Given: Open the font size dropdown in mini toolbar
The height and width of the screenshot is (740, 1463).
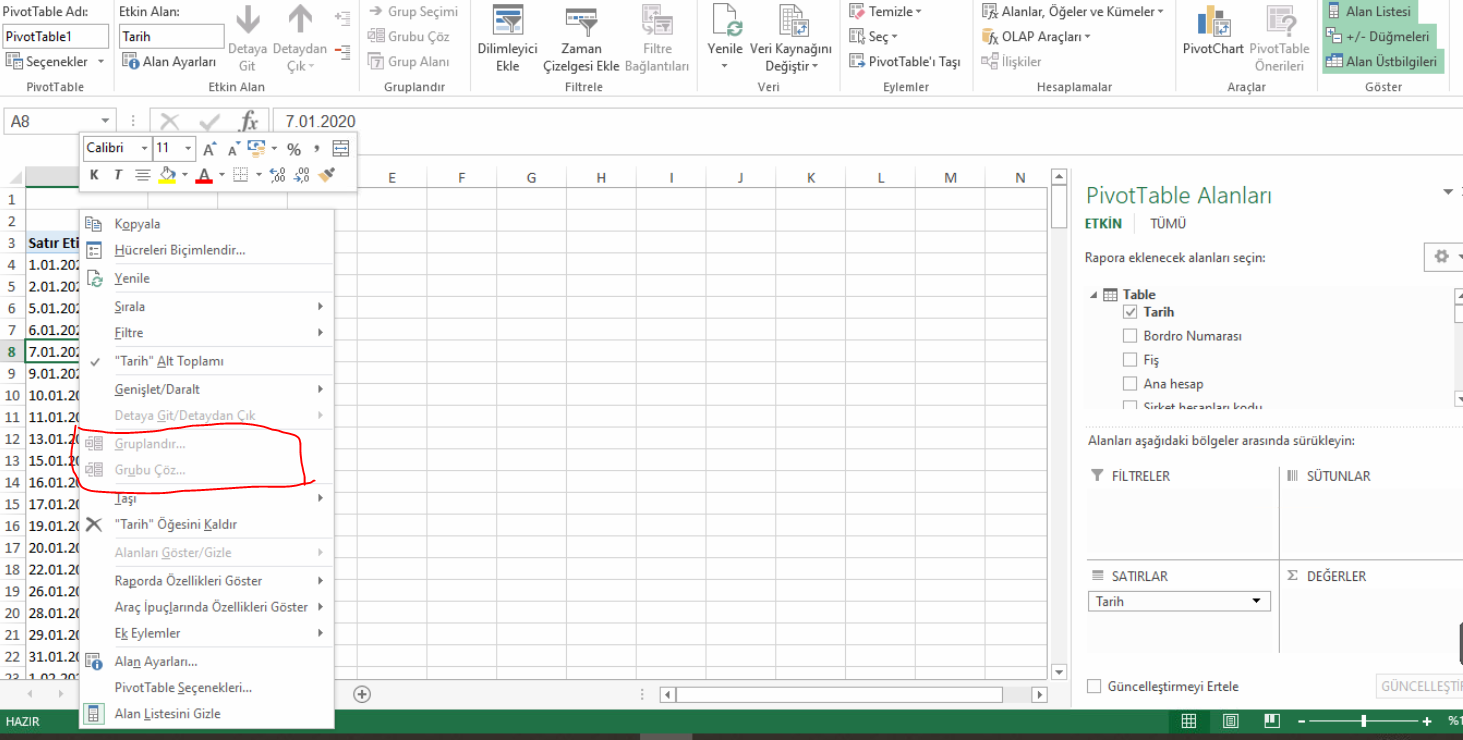Looking at the screenshot, I should (x=186, y=147).
